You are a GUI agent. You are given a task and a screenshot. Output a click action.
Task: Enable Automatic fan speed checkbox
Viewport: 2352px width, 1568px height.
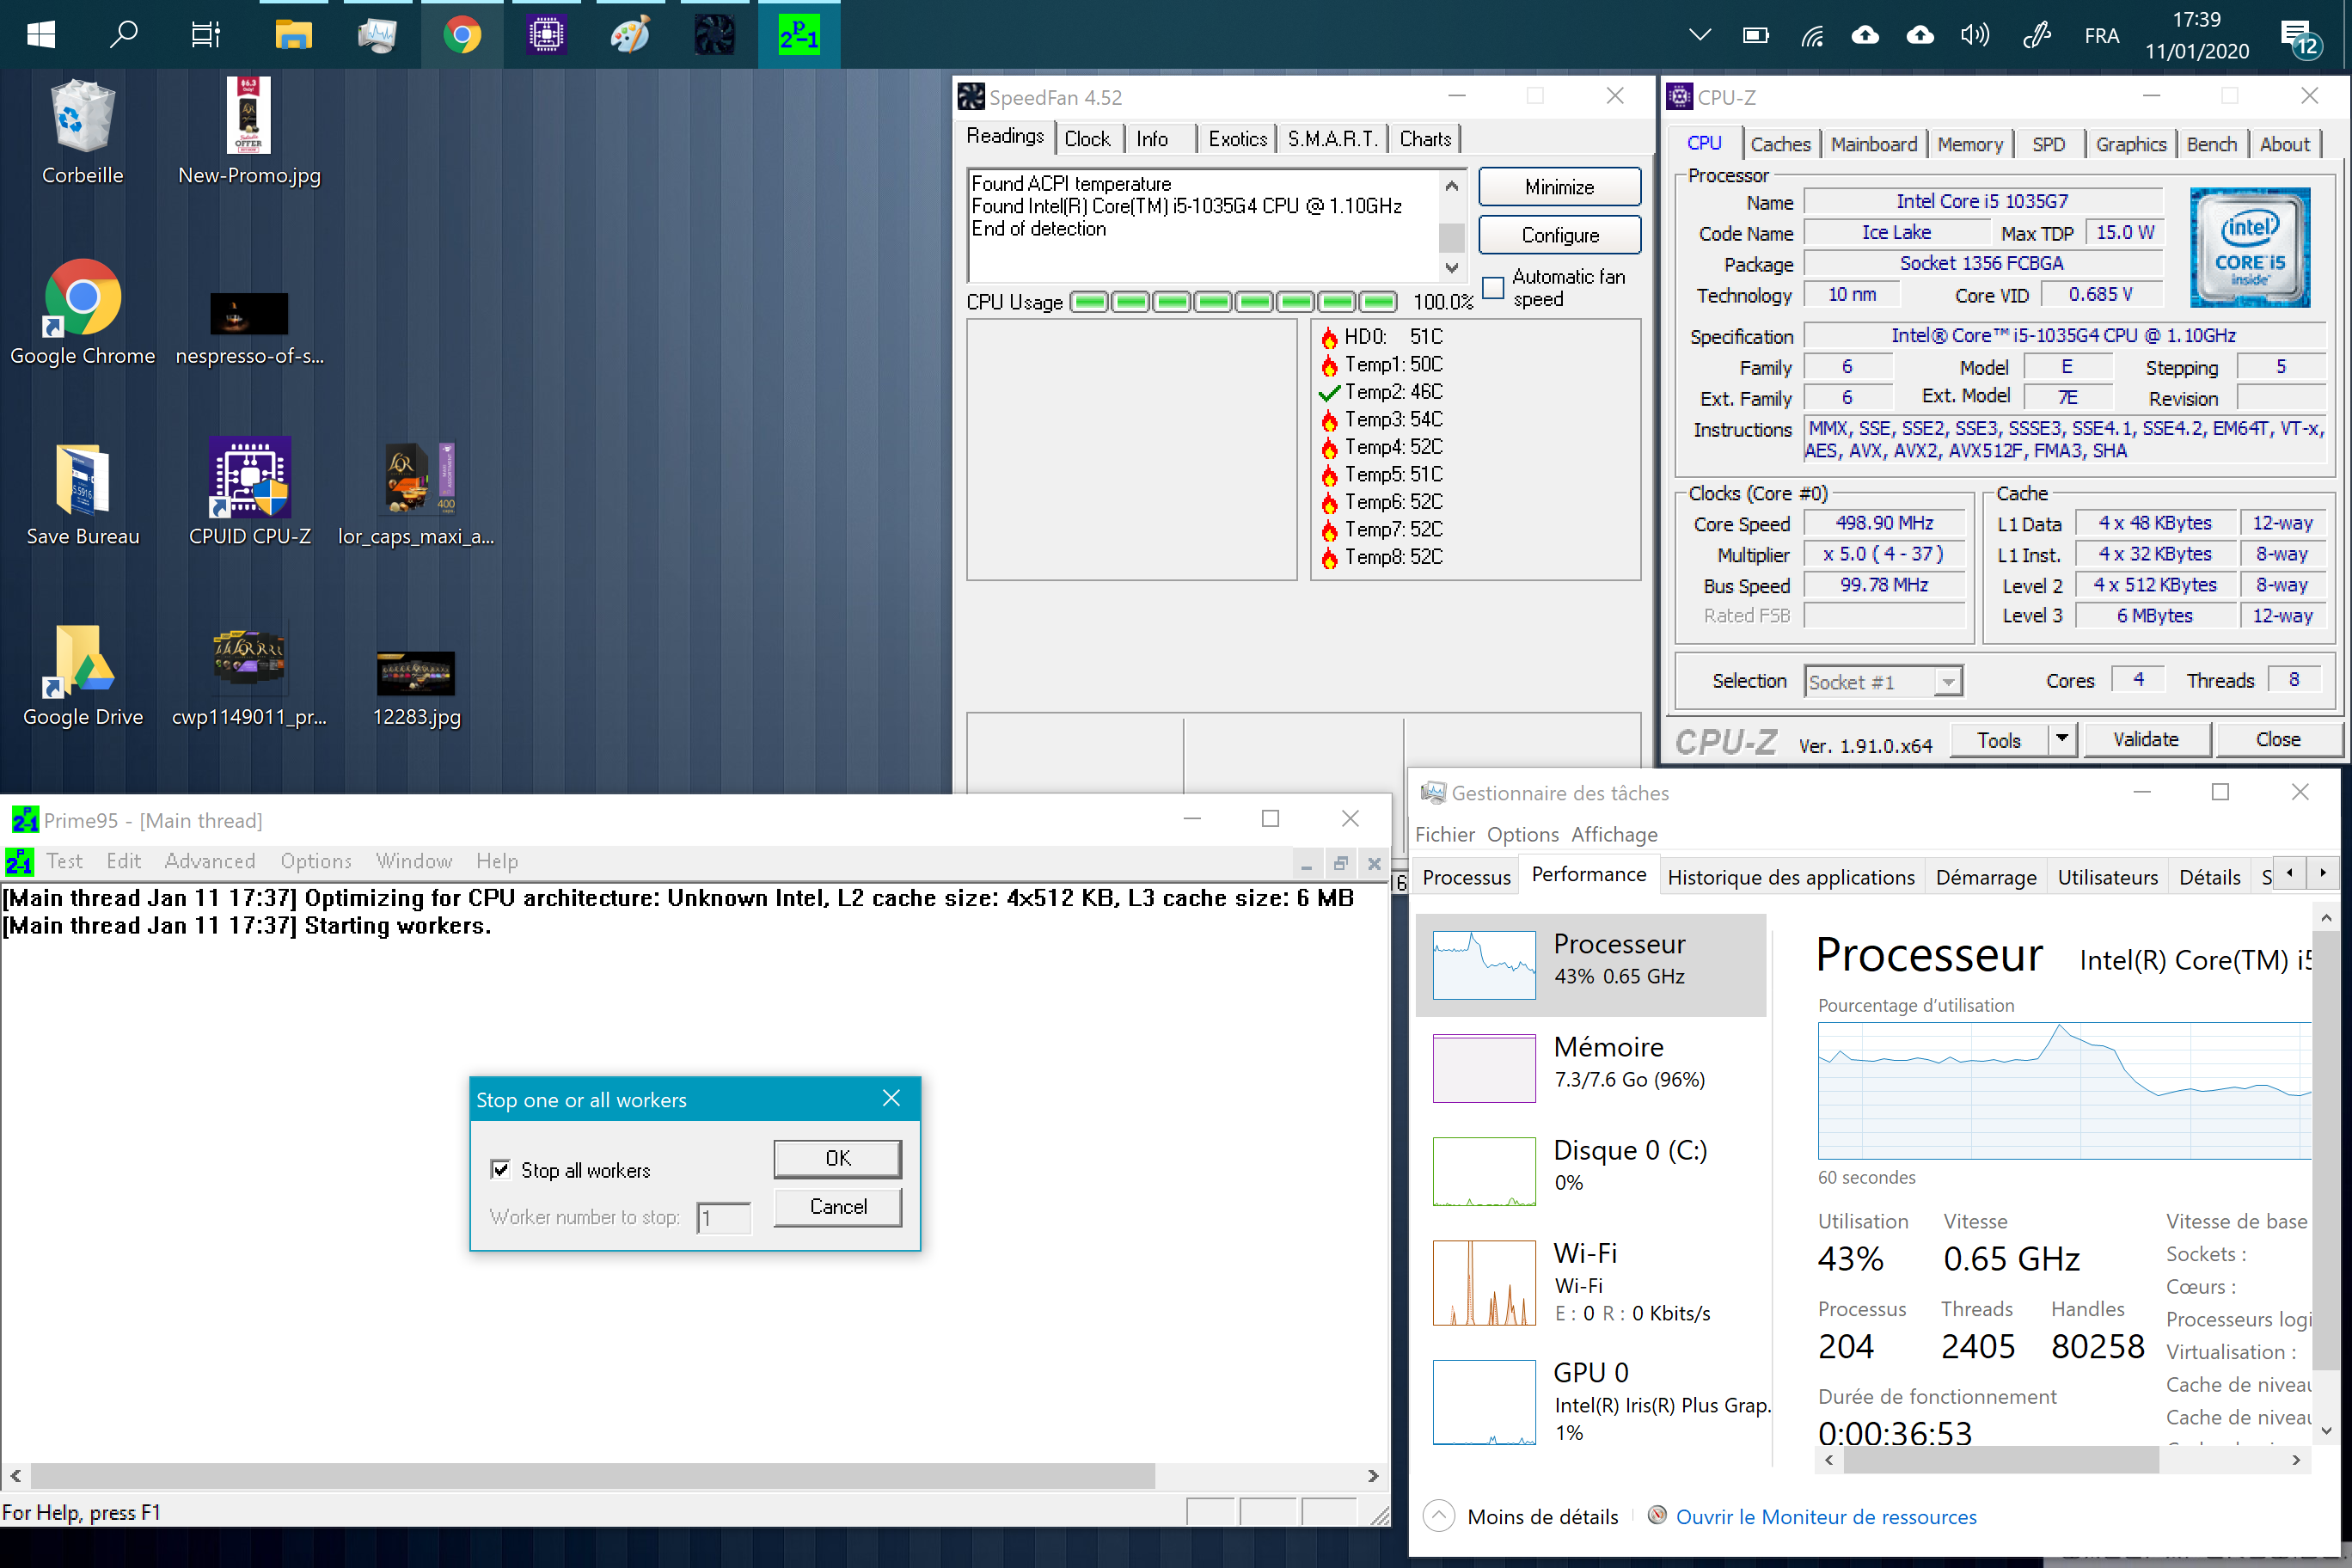[1493, 288]
